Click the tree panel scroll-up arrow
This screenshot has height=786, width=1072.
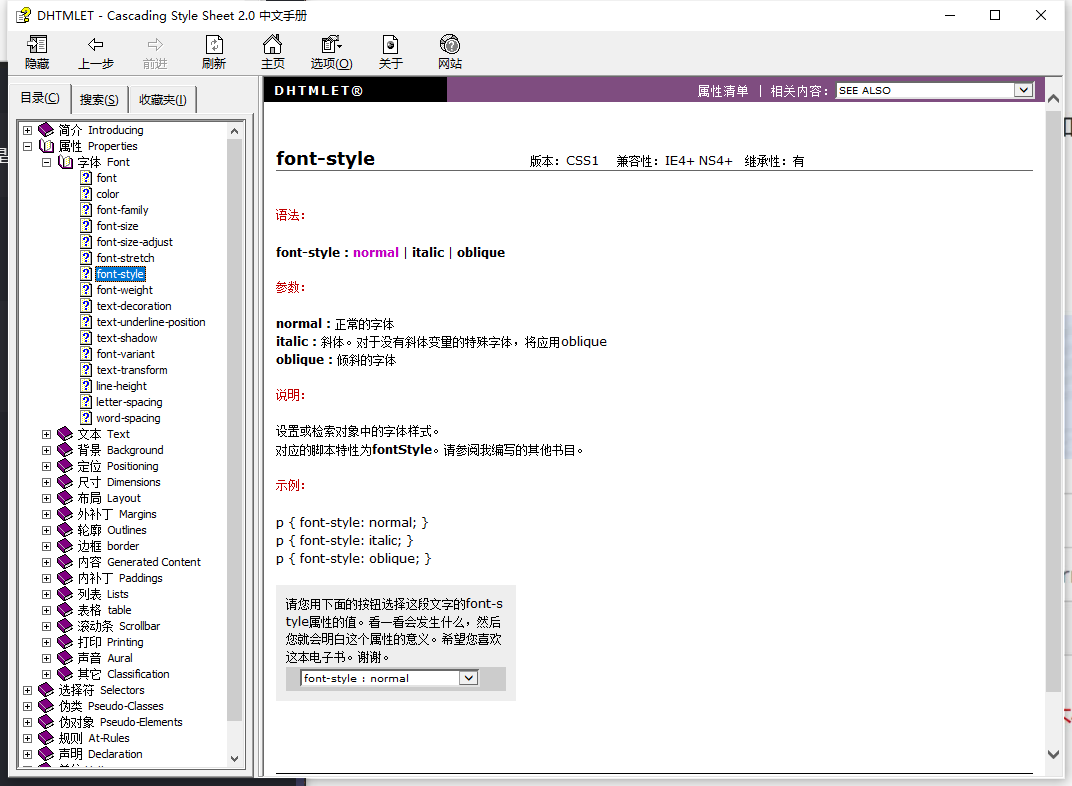coord(234,131)
